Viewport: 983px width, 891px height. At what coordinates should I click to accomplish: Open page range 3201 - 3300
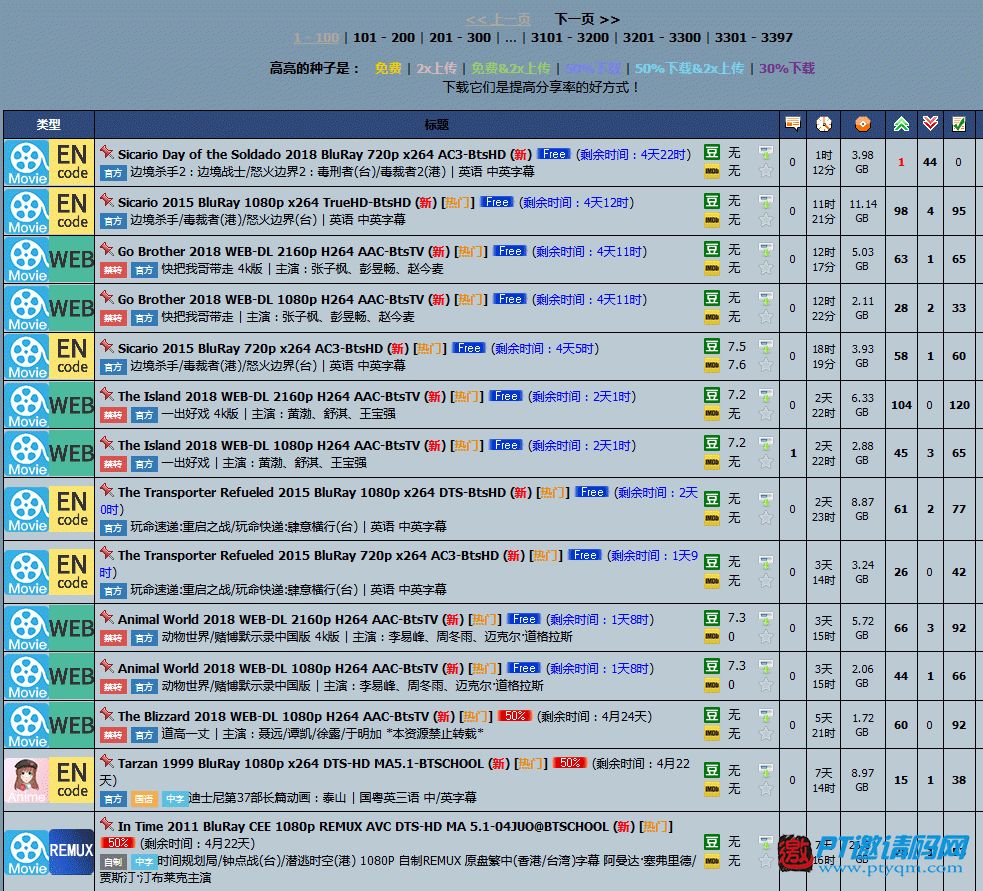(662, 38)
